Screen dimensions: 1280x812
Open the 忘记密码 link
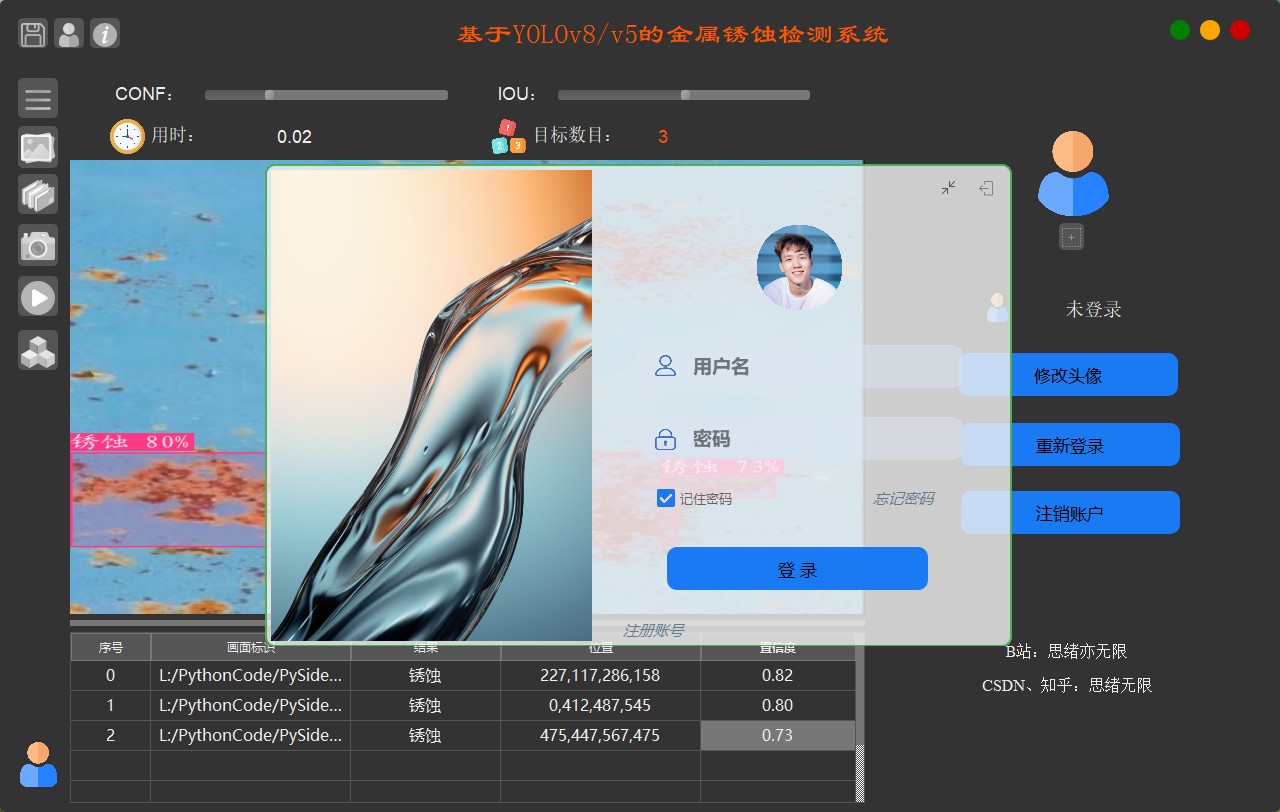pos(903,498)
